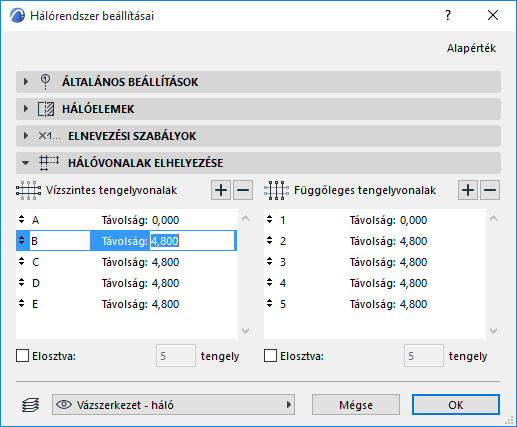517x427 pixels.
Task: Click the vertical grid lines icon
Action: [276, 190]
